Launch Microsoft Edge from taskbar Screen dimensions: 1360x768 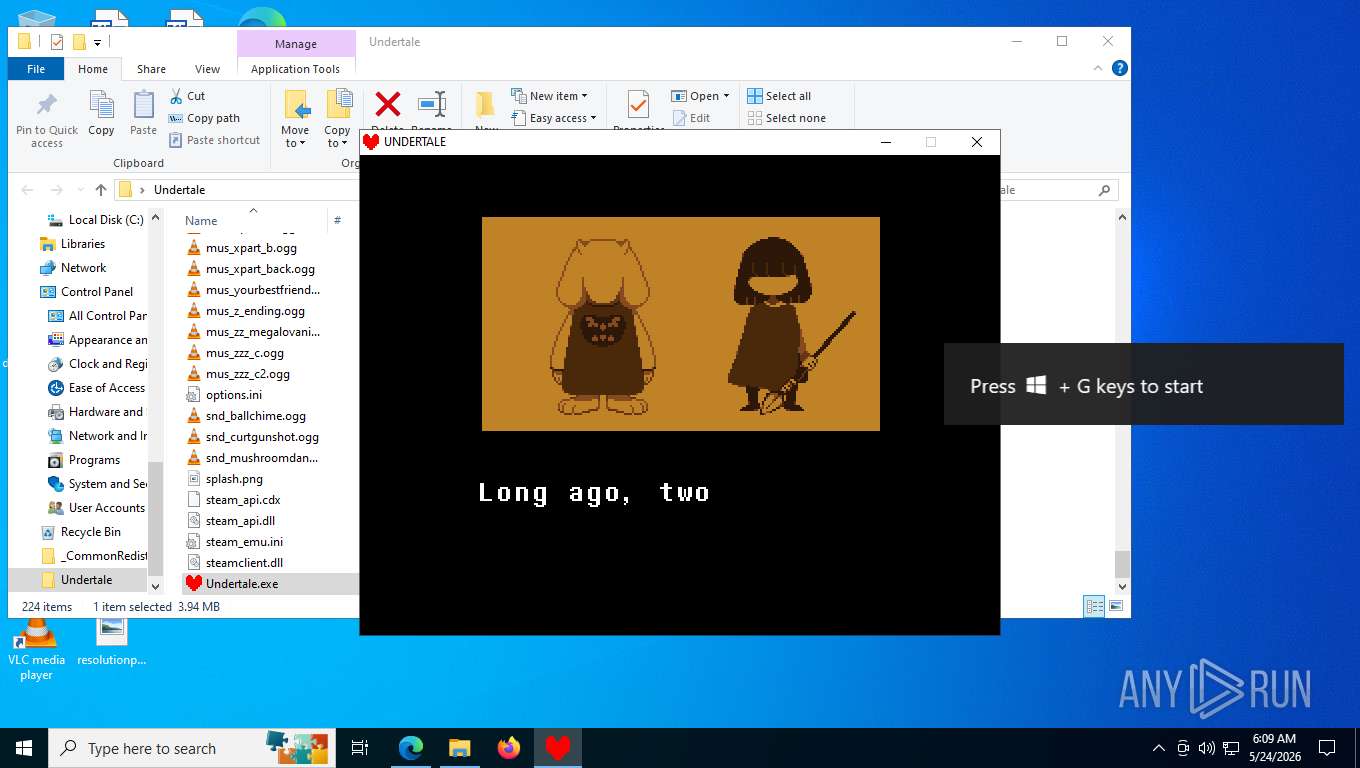coord(411,748)
